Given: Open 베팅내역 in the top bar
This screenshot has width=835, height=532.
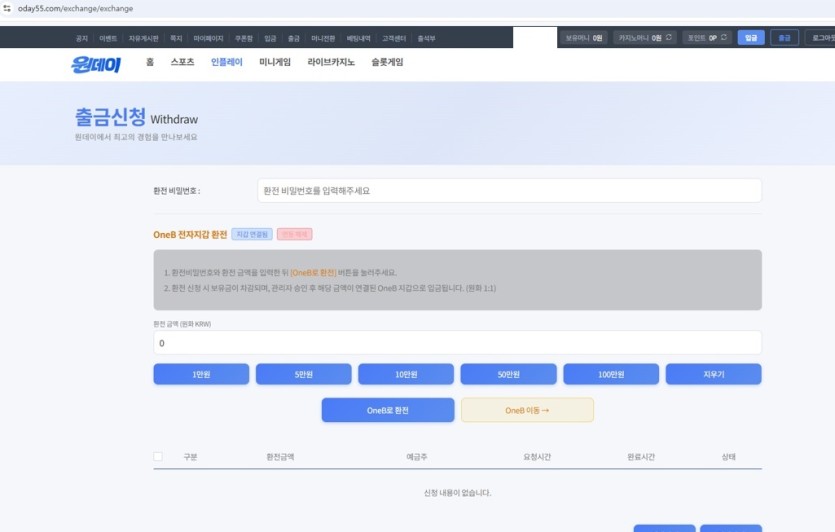Looking at the screenshot, I should (x=358, y=38).
